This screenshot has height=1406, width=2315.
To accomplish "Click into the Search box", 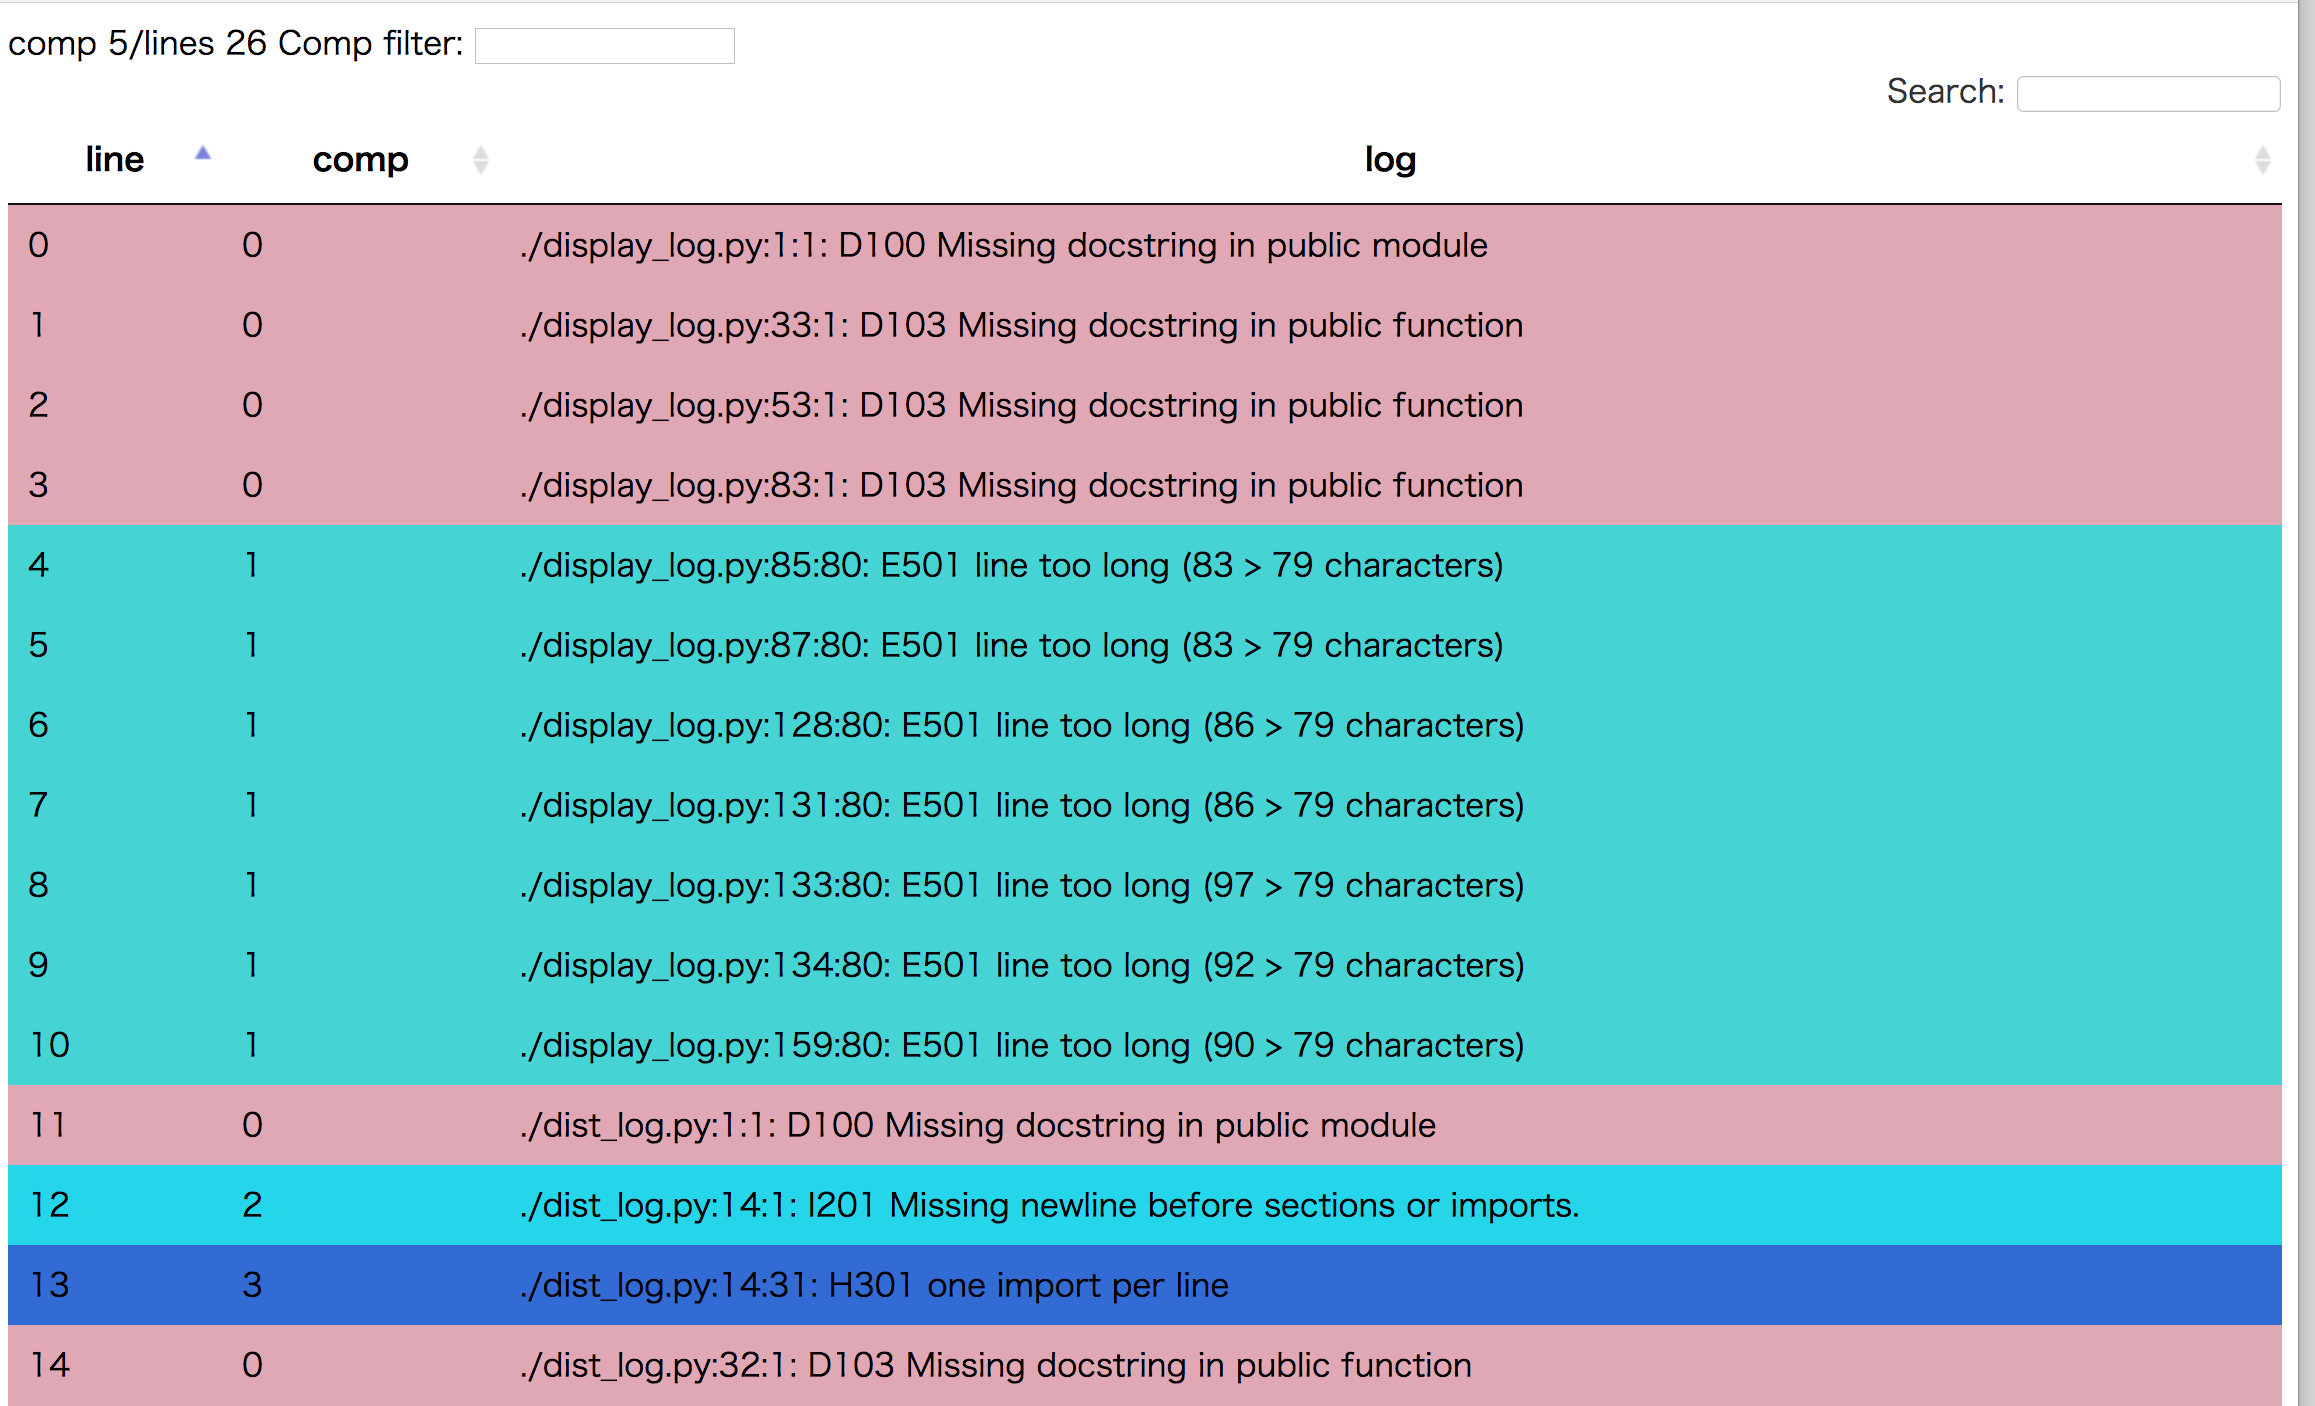I will click(2147, 94).
